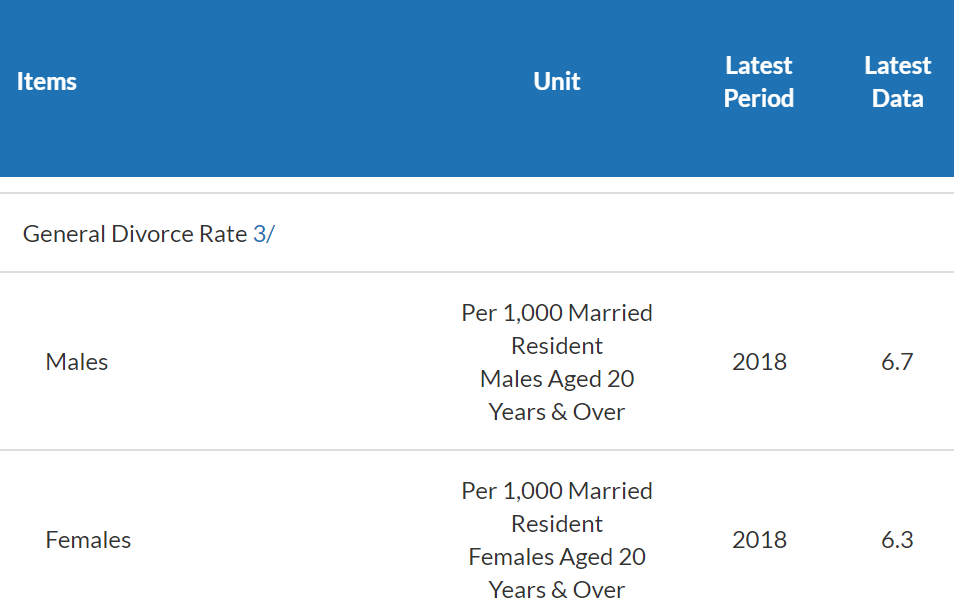Viewport: 954px width, 613px height.
Task: Select the Females row label
Action: [x=88, y=540]
